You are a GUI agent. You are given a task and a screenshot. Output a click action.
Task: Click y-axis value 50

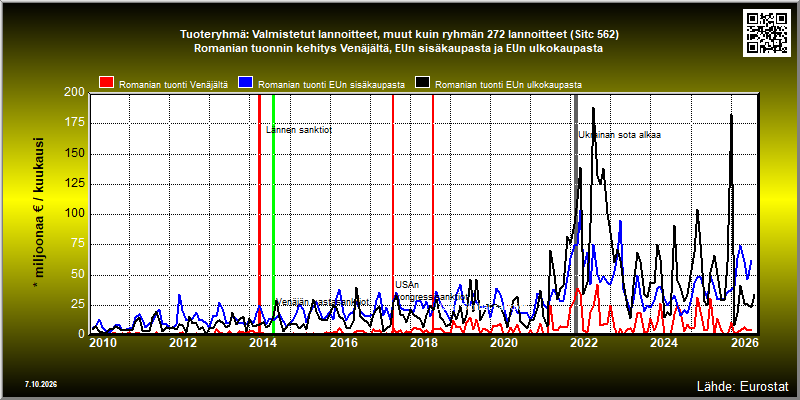pyautogui.click(x=78, y=274)
